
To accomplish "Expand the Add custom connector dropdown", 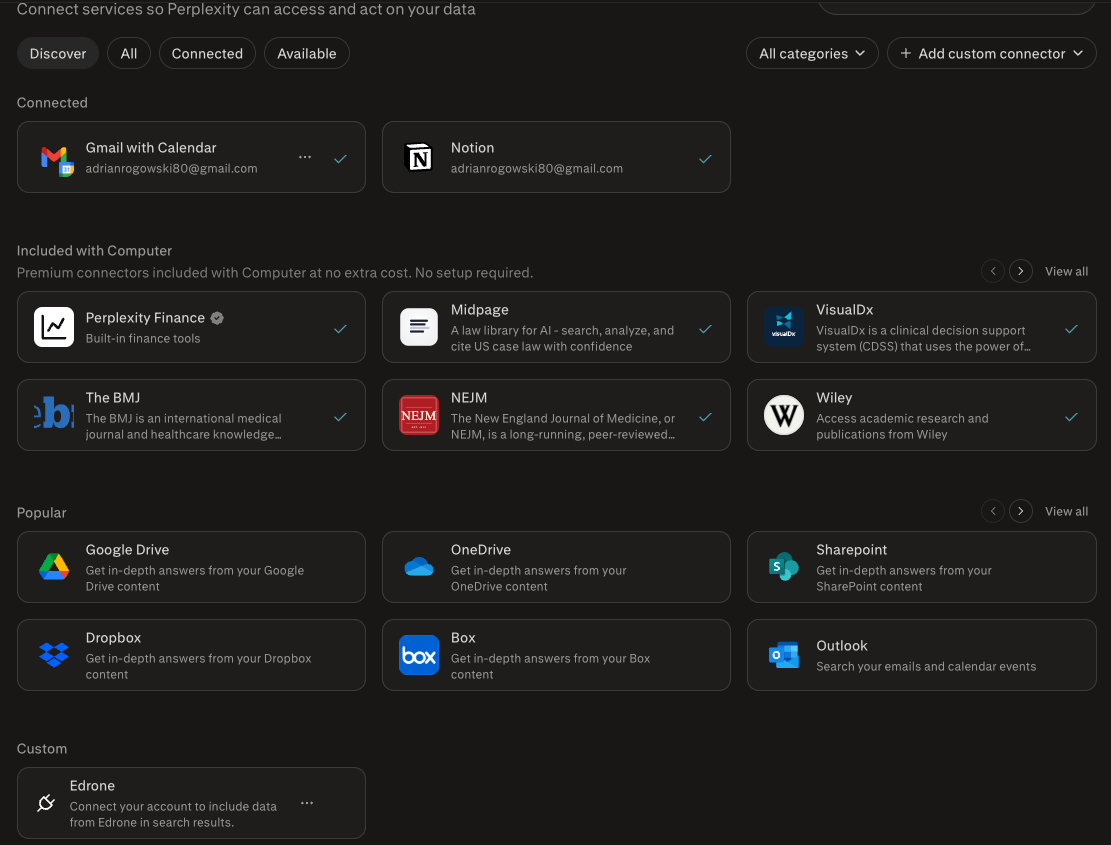I will pyautogui.click(x=991, y=53).
